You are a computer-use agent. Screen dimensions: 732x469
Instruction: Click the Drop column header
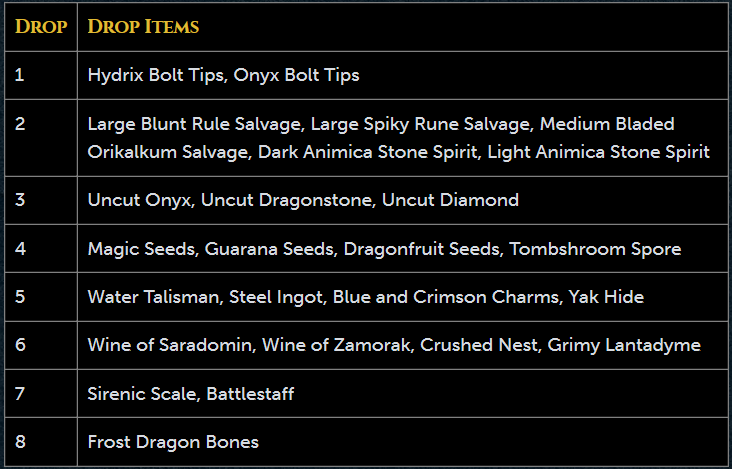click(x=41, y=27)
